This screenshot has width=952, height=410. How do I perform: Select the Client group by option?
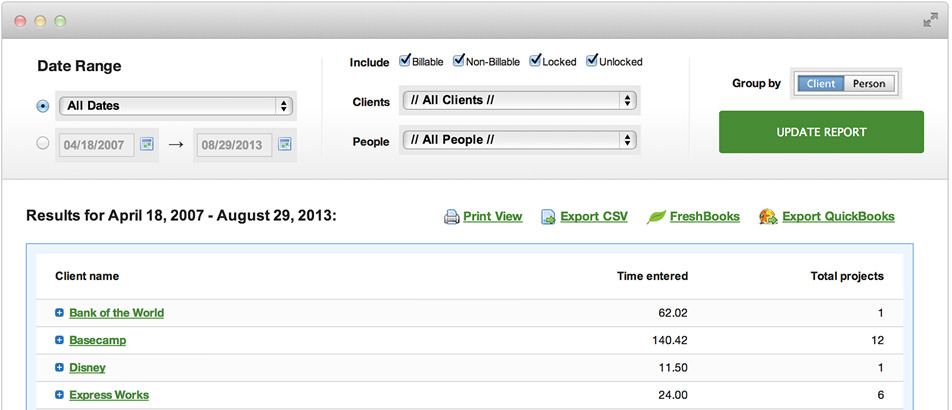(820, 84)
